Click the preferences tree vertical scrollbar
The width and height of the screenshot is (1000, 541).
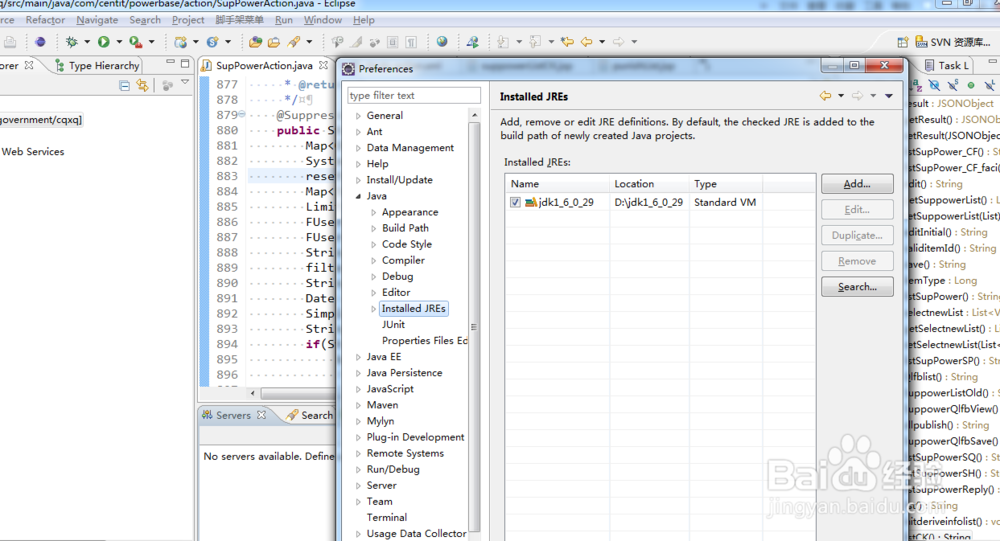[x=474, y=325]
